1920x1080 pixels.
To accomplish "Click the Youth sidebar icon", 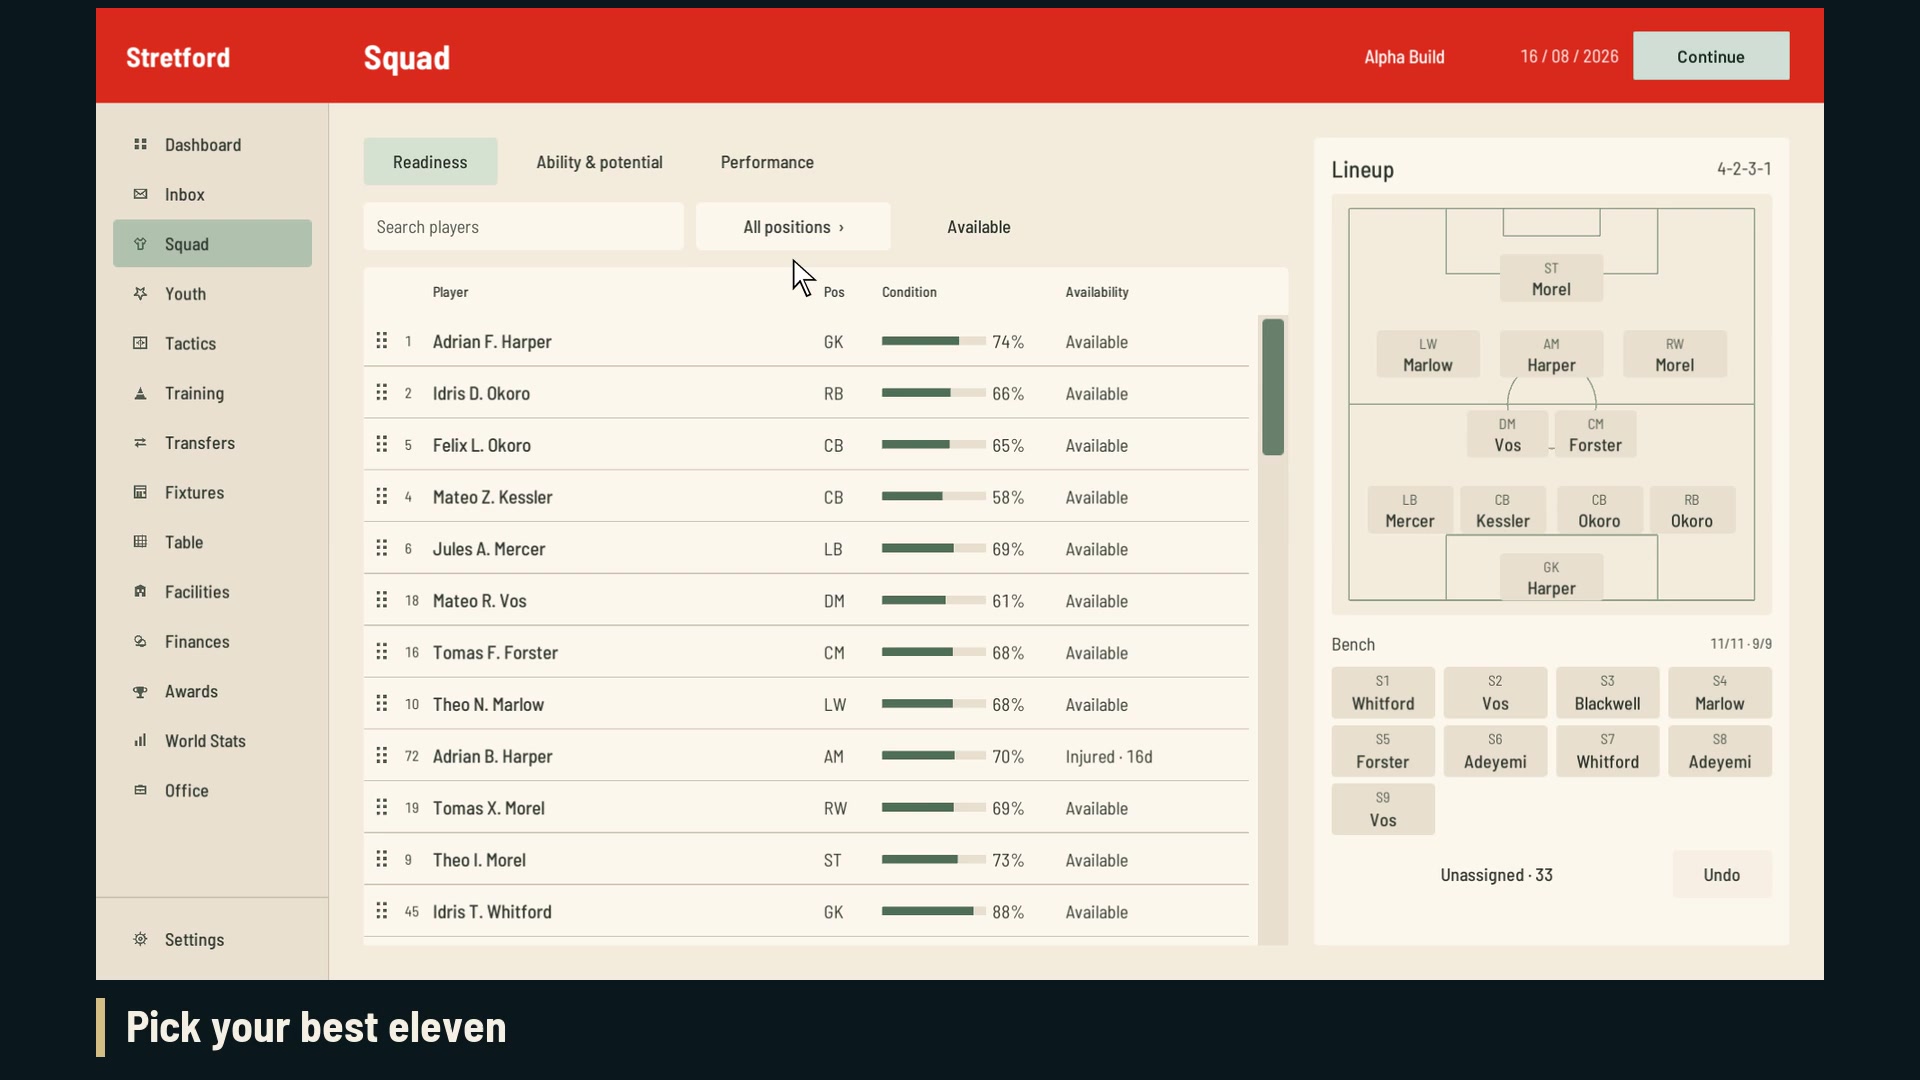I will (140, 294).
